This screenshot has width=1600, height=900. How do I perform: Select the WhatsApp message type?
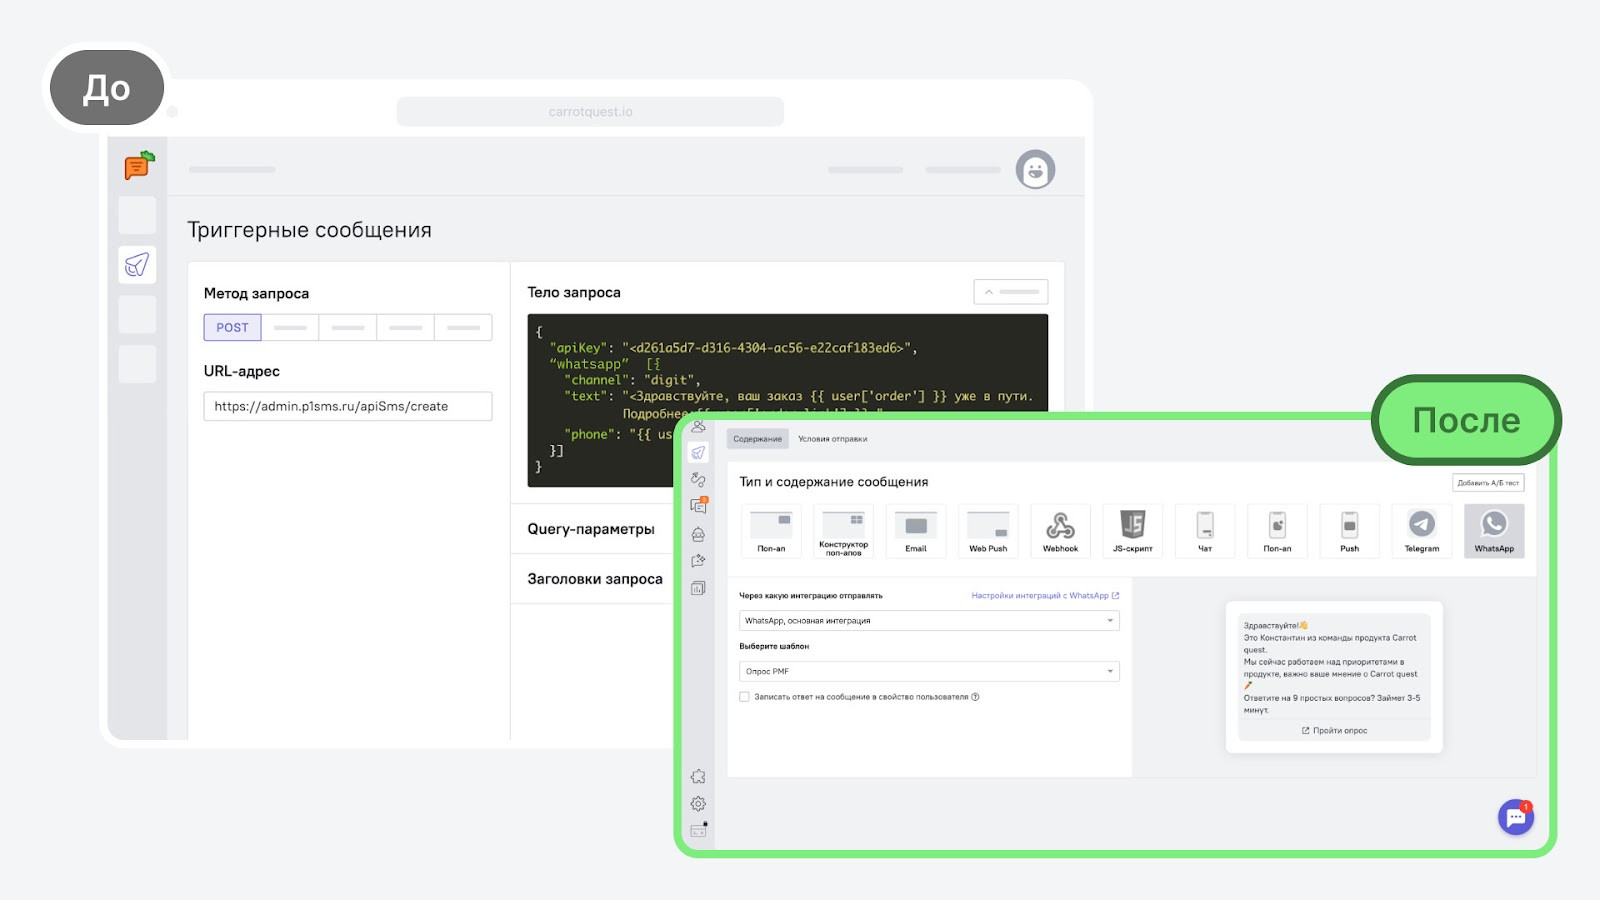pos(1493,530)
